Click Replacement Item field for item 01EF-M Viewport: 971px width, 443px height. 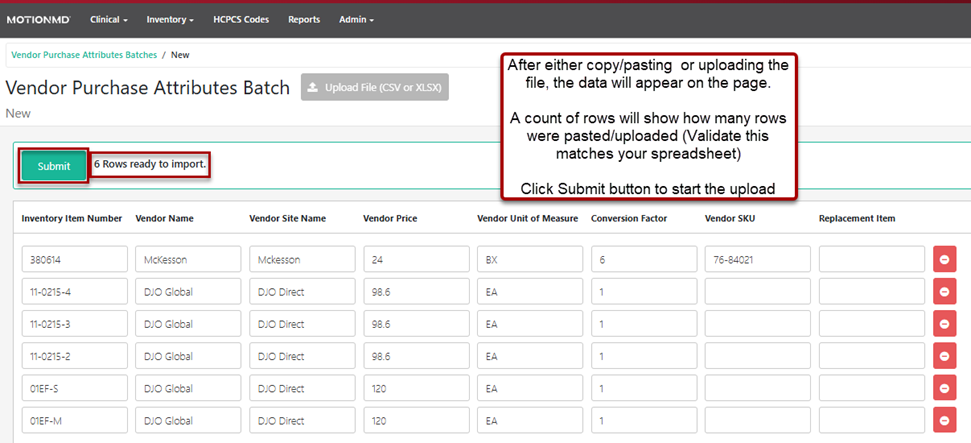point(872,421)
